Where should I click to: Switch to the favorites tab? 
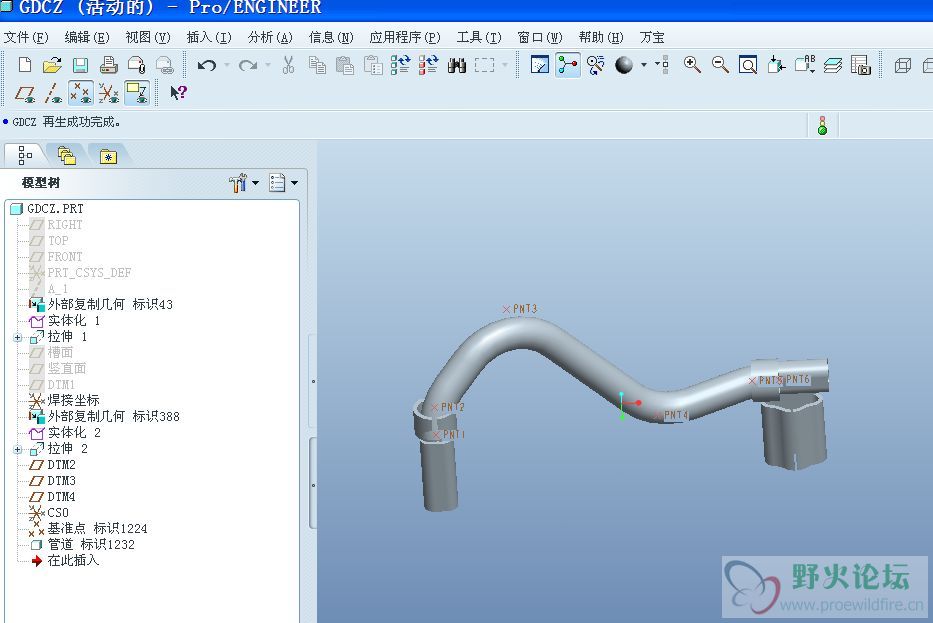click(108, 155)
